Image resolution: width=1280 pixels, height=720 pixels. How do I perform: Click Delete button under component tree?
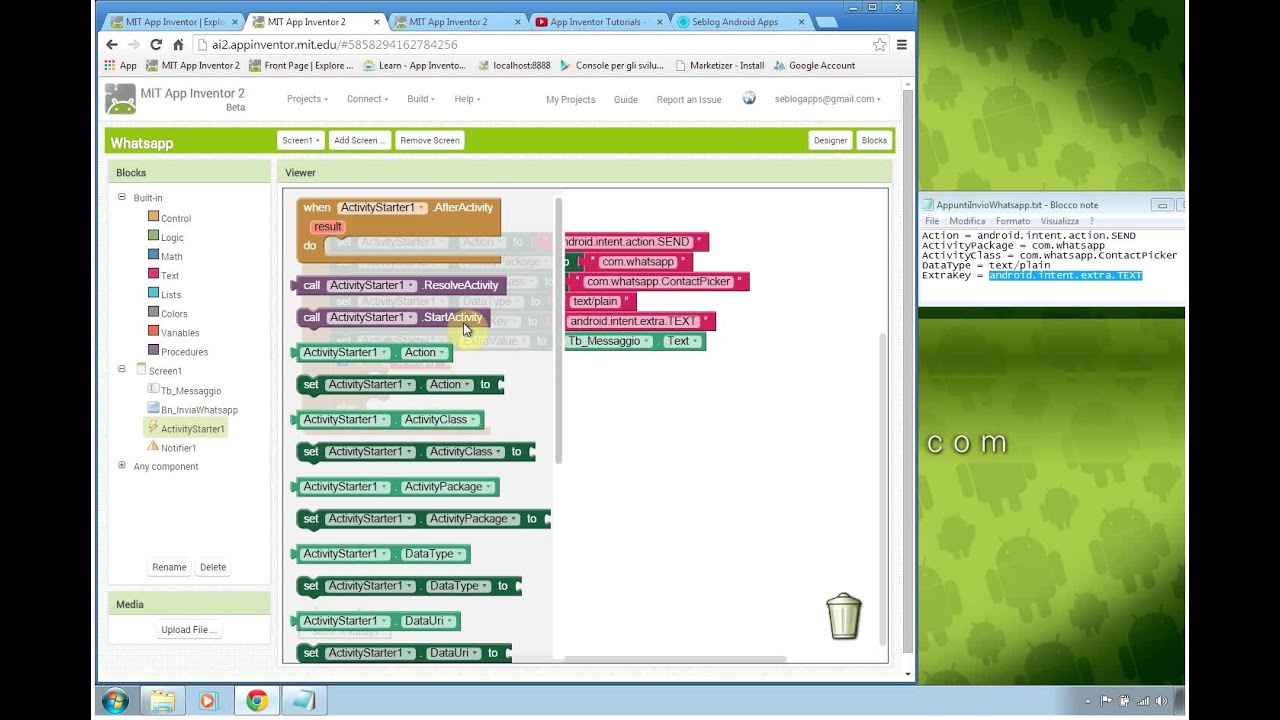[x=213, y=567]
